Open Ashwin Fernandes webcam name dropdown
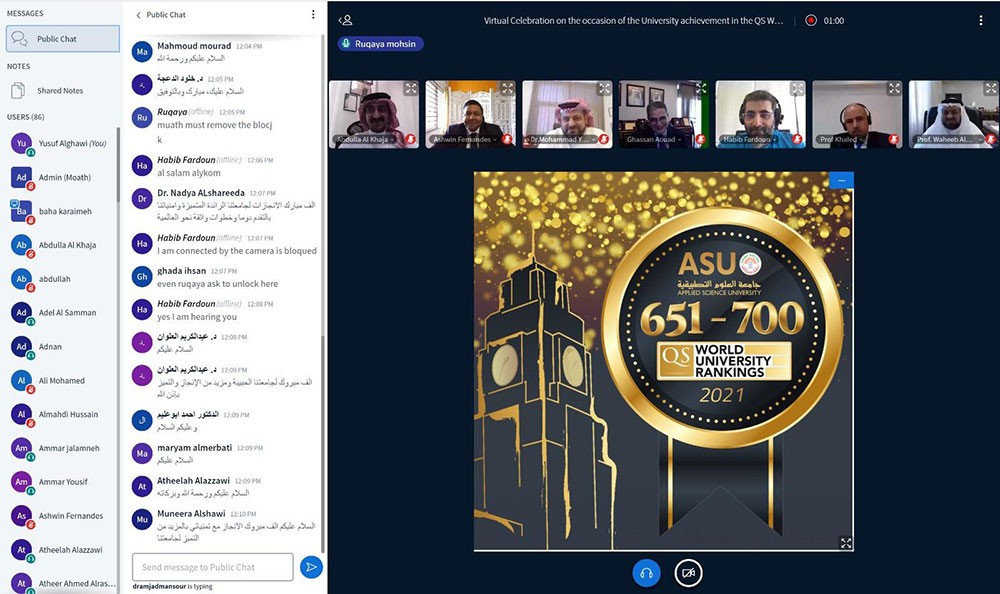This screenshot has width=1000, height=594. (465, 139)
